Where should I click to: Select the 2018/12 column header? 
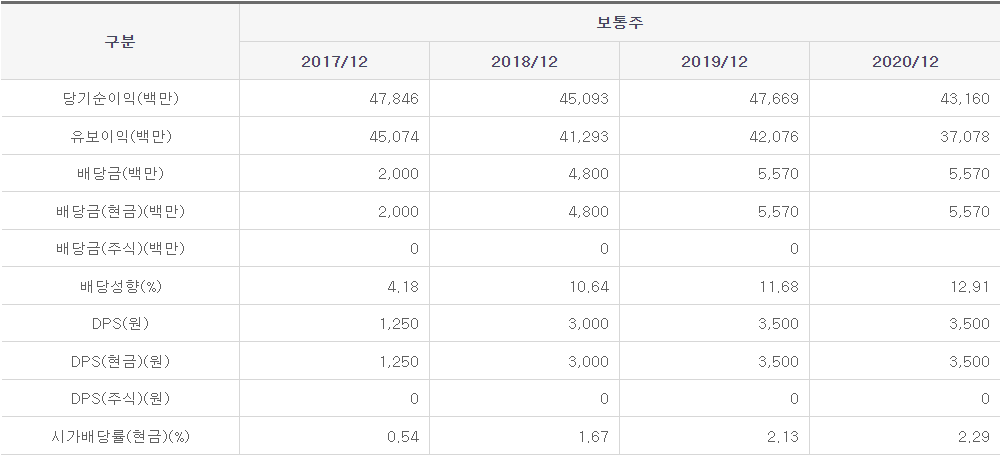click(524, 61)
